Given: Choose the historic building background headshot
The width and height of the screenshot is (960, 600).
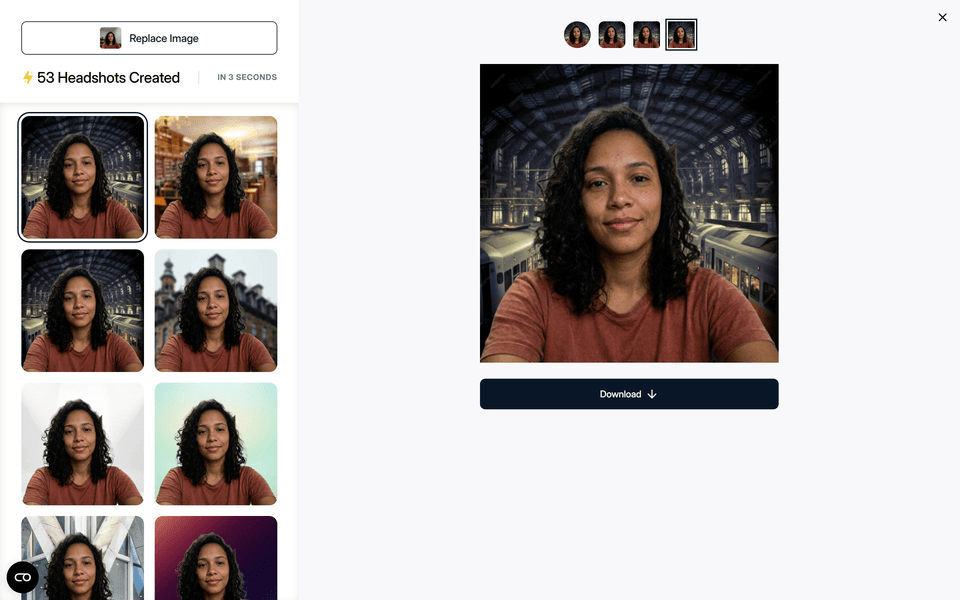Looking at the screenshot, I should point(216,310).
